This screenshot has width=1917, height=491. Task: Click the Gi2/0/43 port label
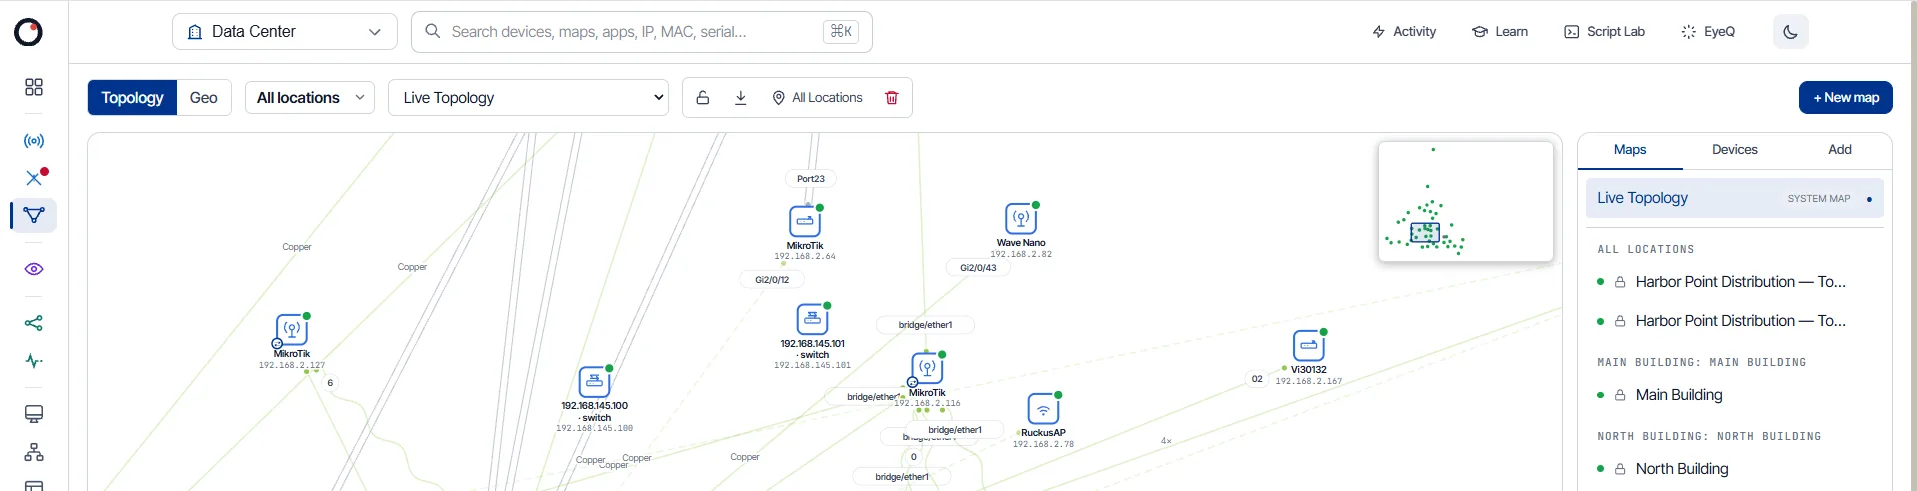tap(978, 268)
